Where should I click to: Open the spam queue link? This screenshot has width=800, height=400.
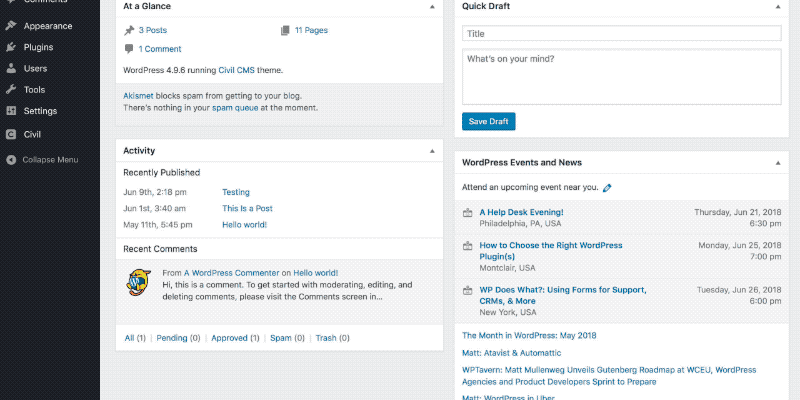[x=235, y=108]
